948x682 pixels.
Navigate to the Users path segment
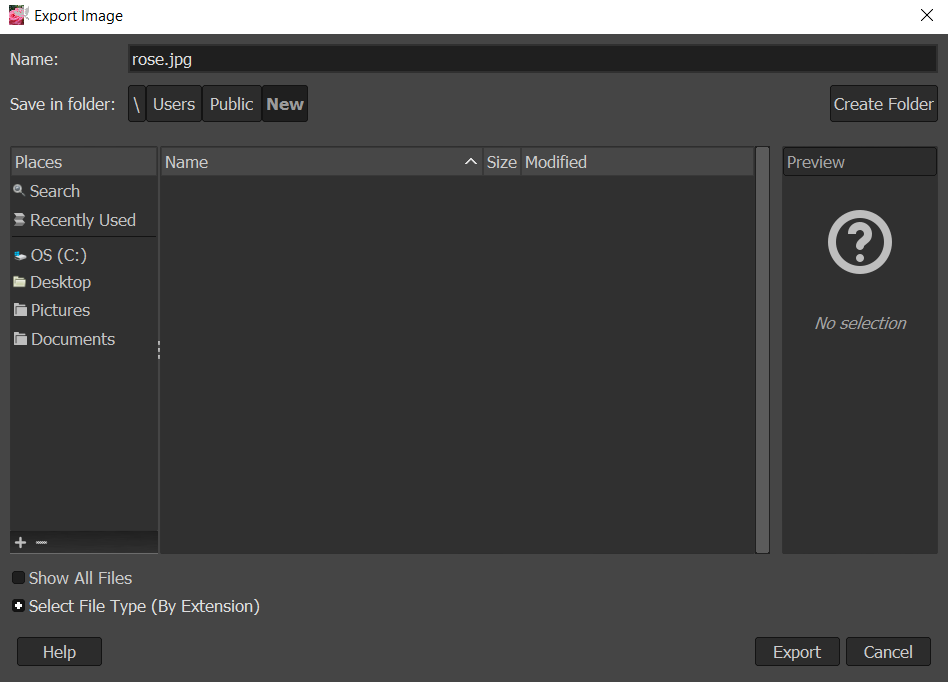tap(174, 104)
